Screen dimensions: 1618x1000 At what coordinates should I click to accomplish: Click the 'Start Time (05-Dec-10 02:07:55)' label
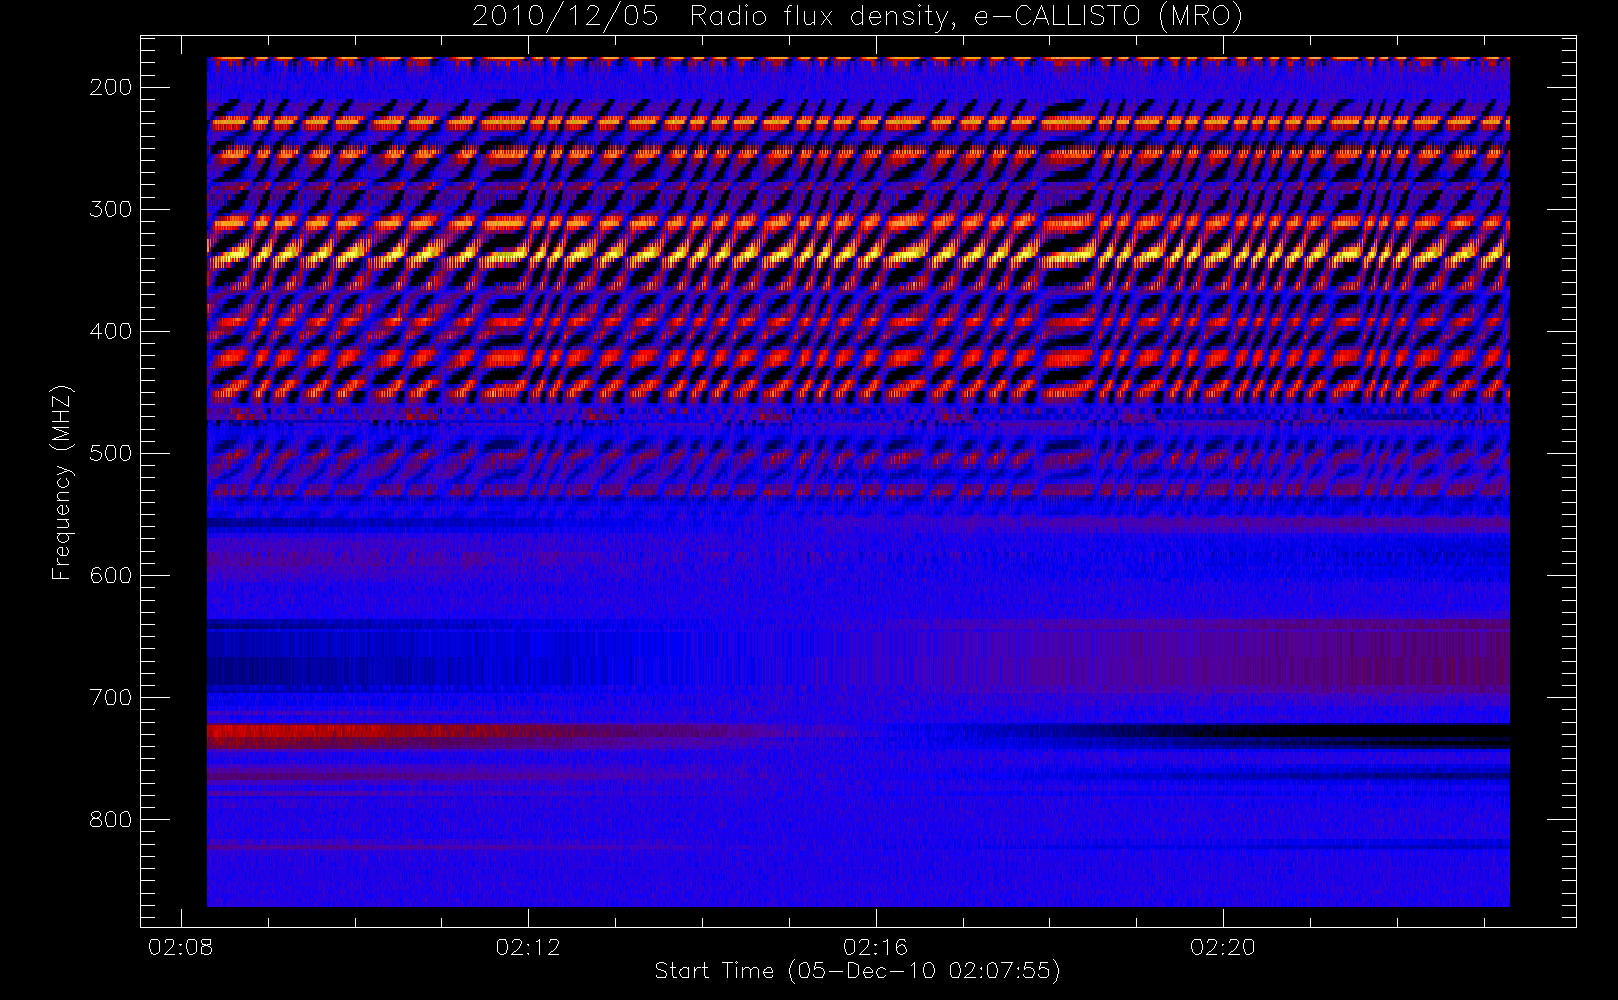point(857,971)
